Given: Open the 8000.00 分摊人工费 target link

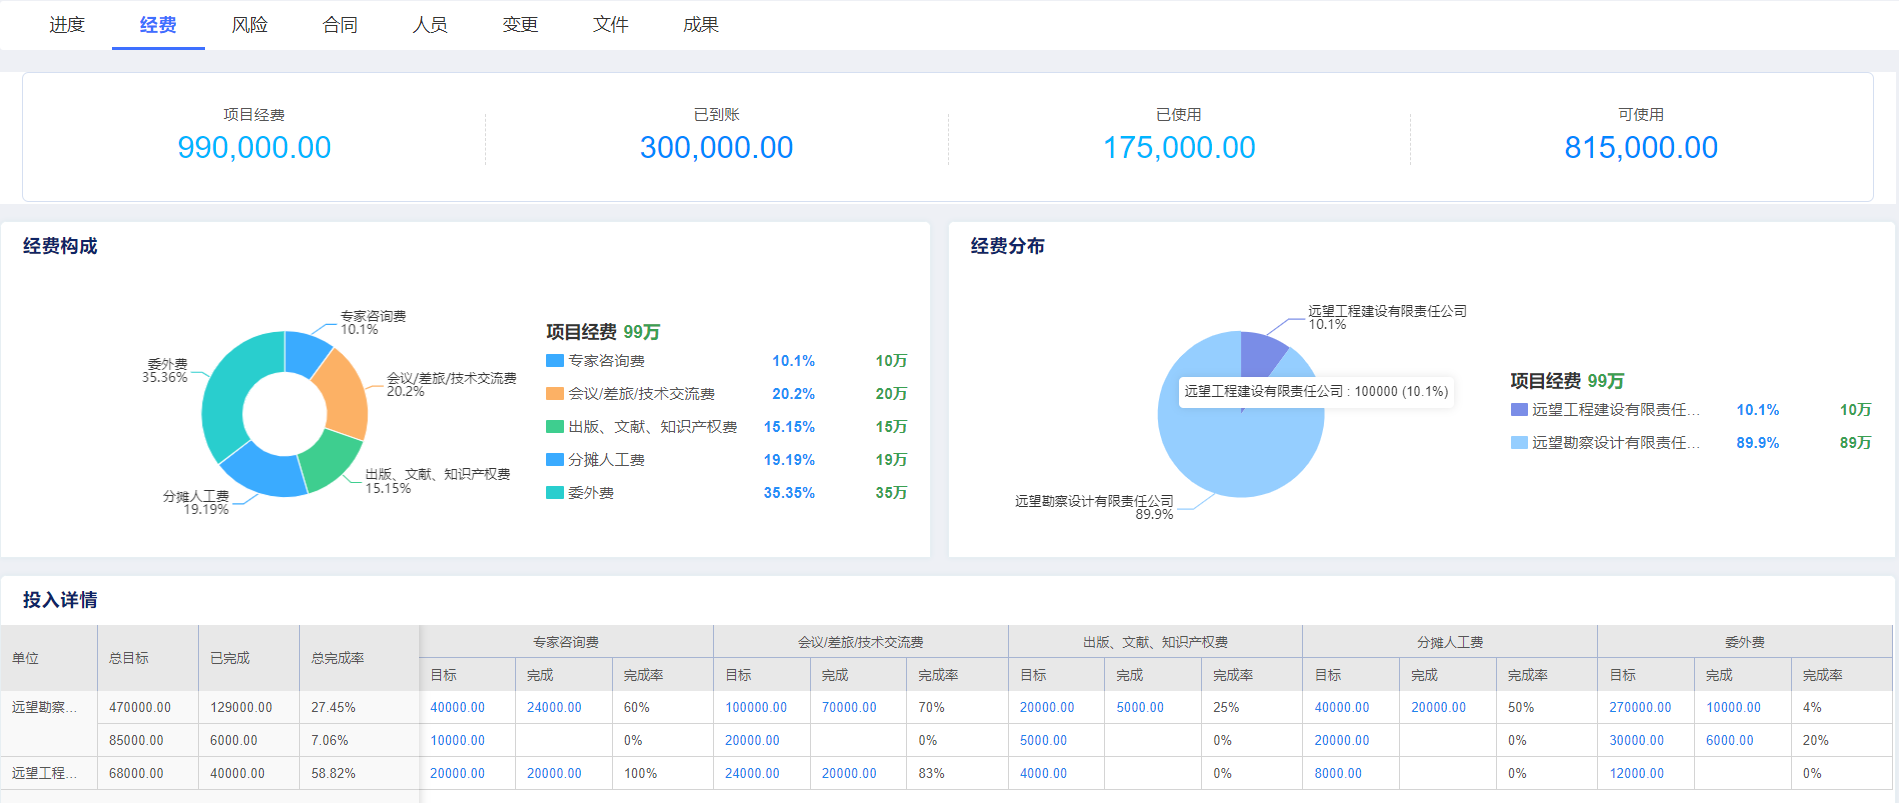Looking at the screenshot, I should click(x=1338, y=773).
